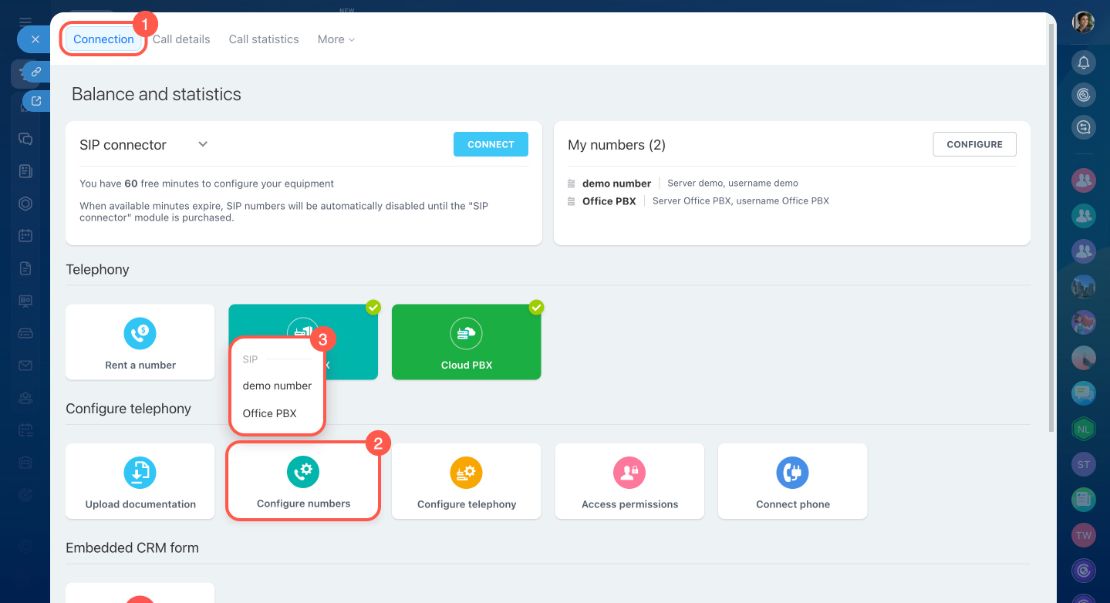This screenshot has height=603, width=1110.
Task: Open the TW contact avatar
Action: pyautogui.click(x=1083, y=535)
